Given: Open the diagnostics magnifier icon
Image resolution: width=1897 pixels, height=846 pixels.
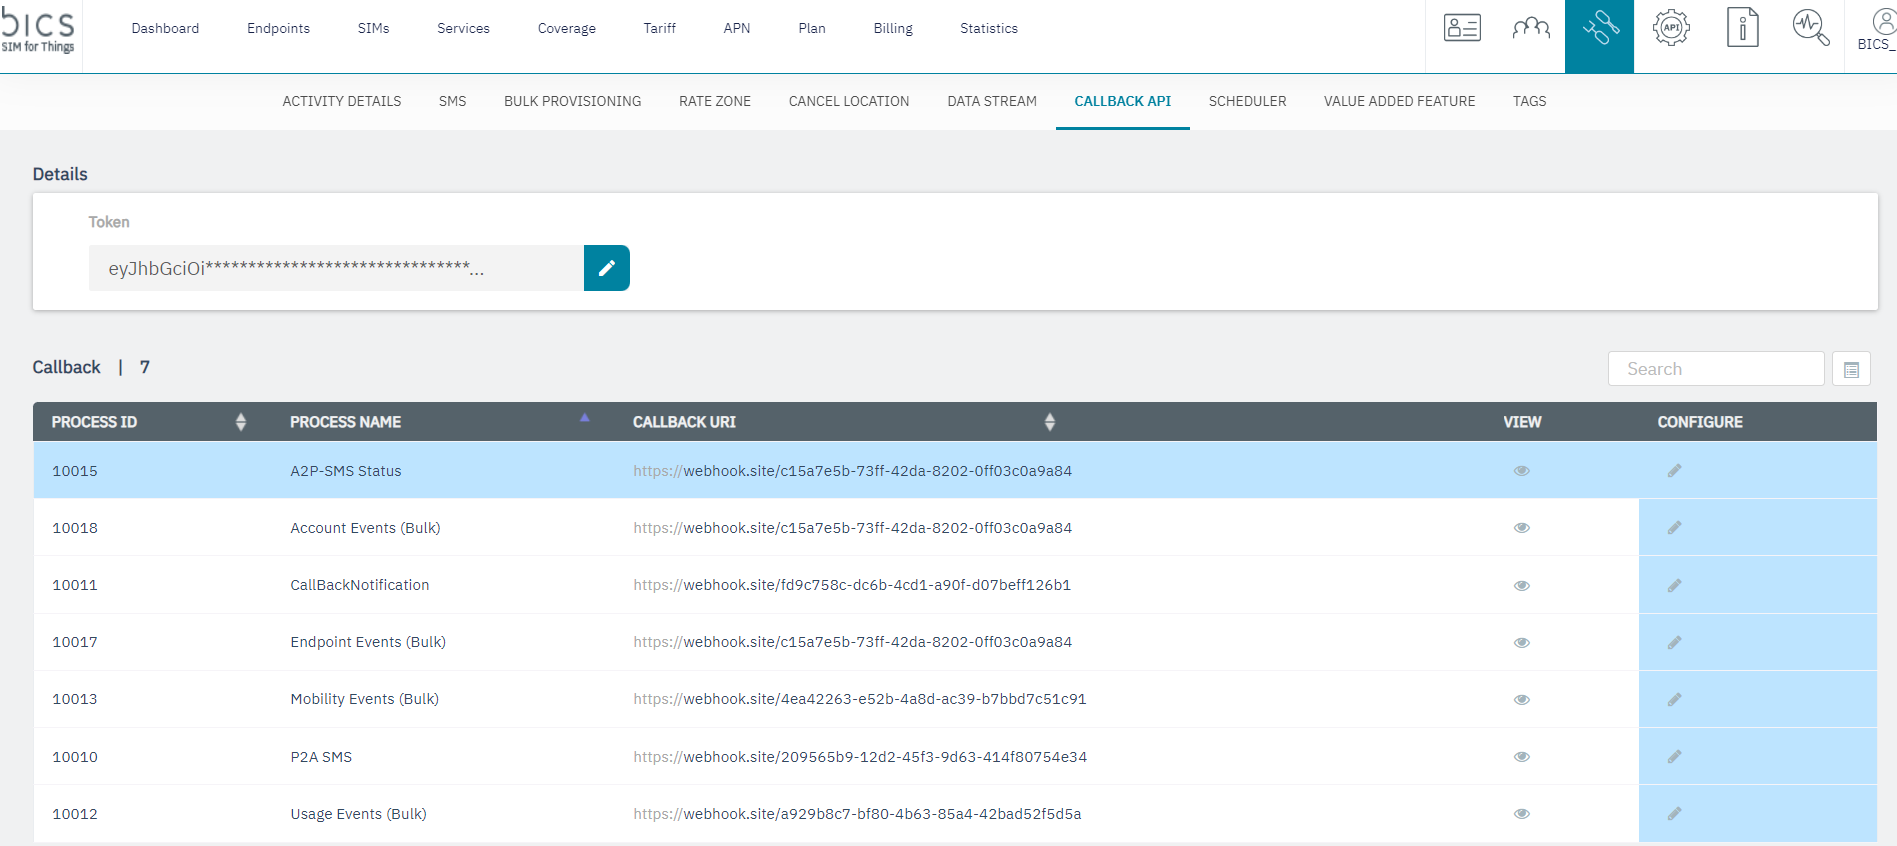Looking at the screenshot, I should [1810, 28].
